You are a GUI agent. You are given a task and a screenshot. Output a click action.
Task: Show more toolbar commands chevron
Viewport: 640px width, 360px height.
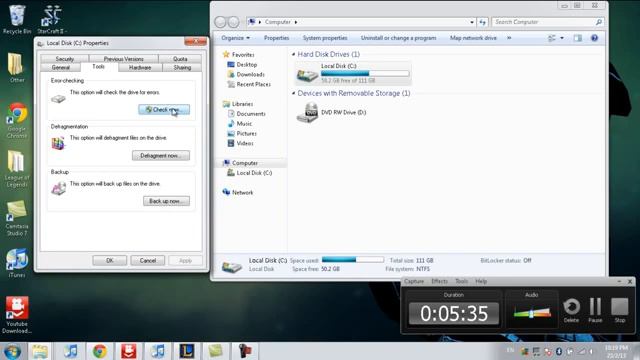tap(509, 38)
